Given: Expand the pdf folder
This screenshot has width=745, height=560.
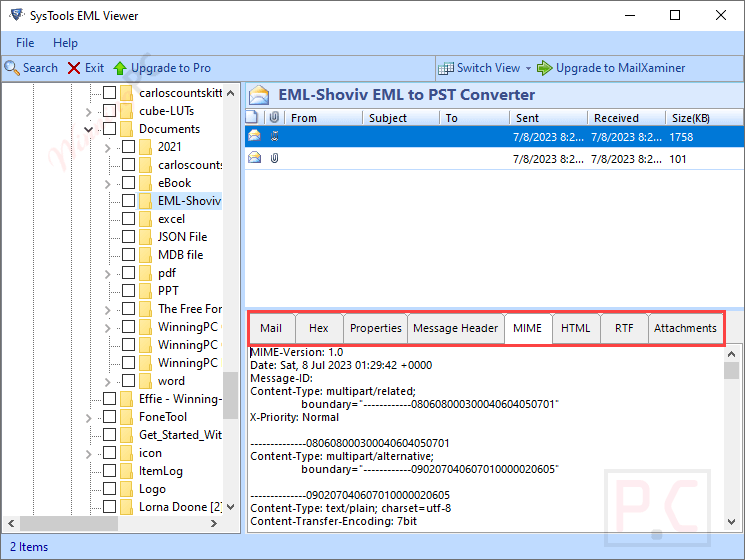Looking at the screenshot, I should tap(107, 274).
